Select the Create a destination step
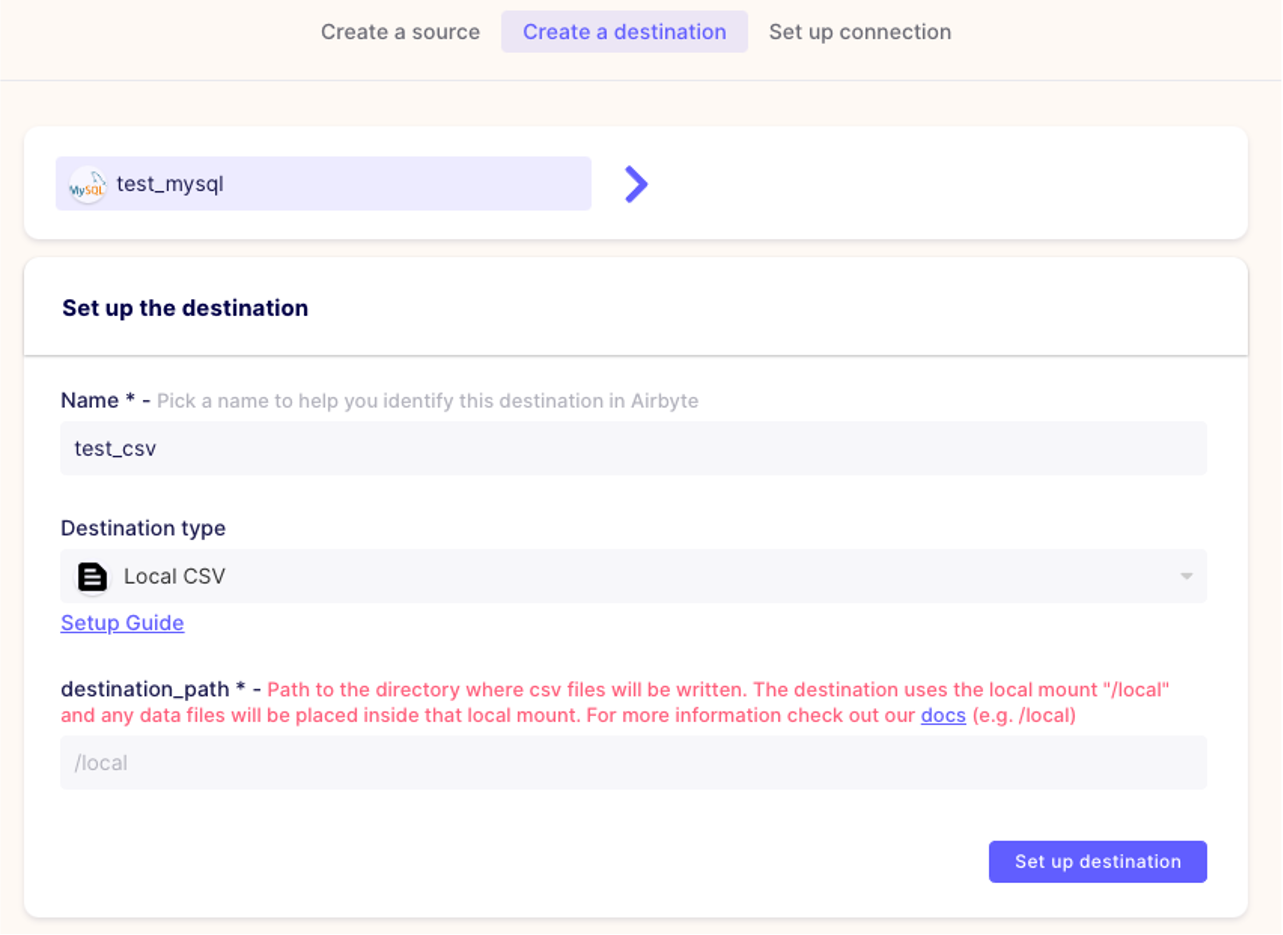The width and height of the screenshot is (1283, 935). point(624,32)
